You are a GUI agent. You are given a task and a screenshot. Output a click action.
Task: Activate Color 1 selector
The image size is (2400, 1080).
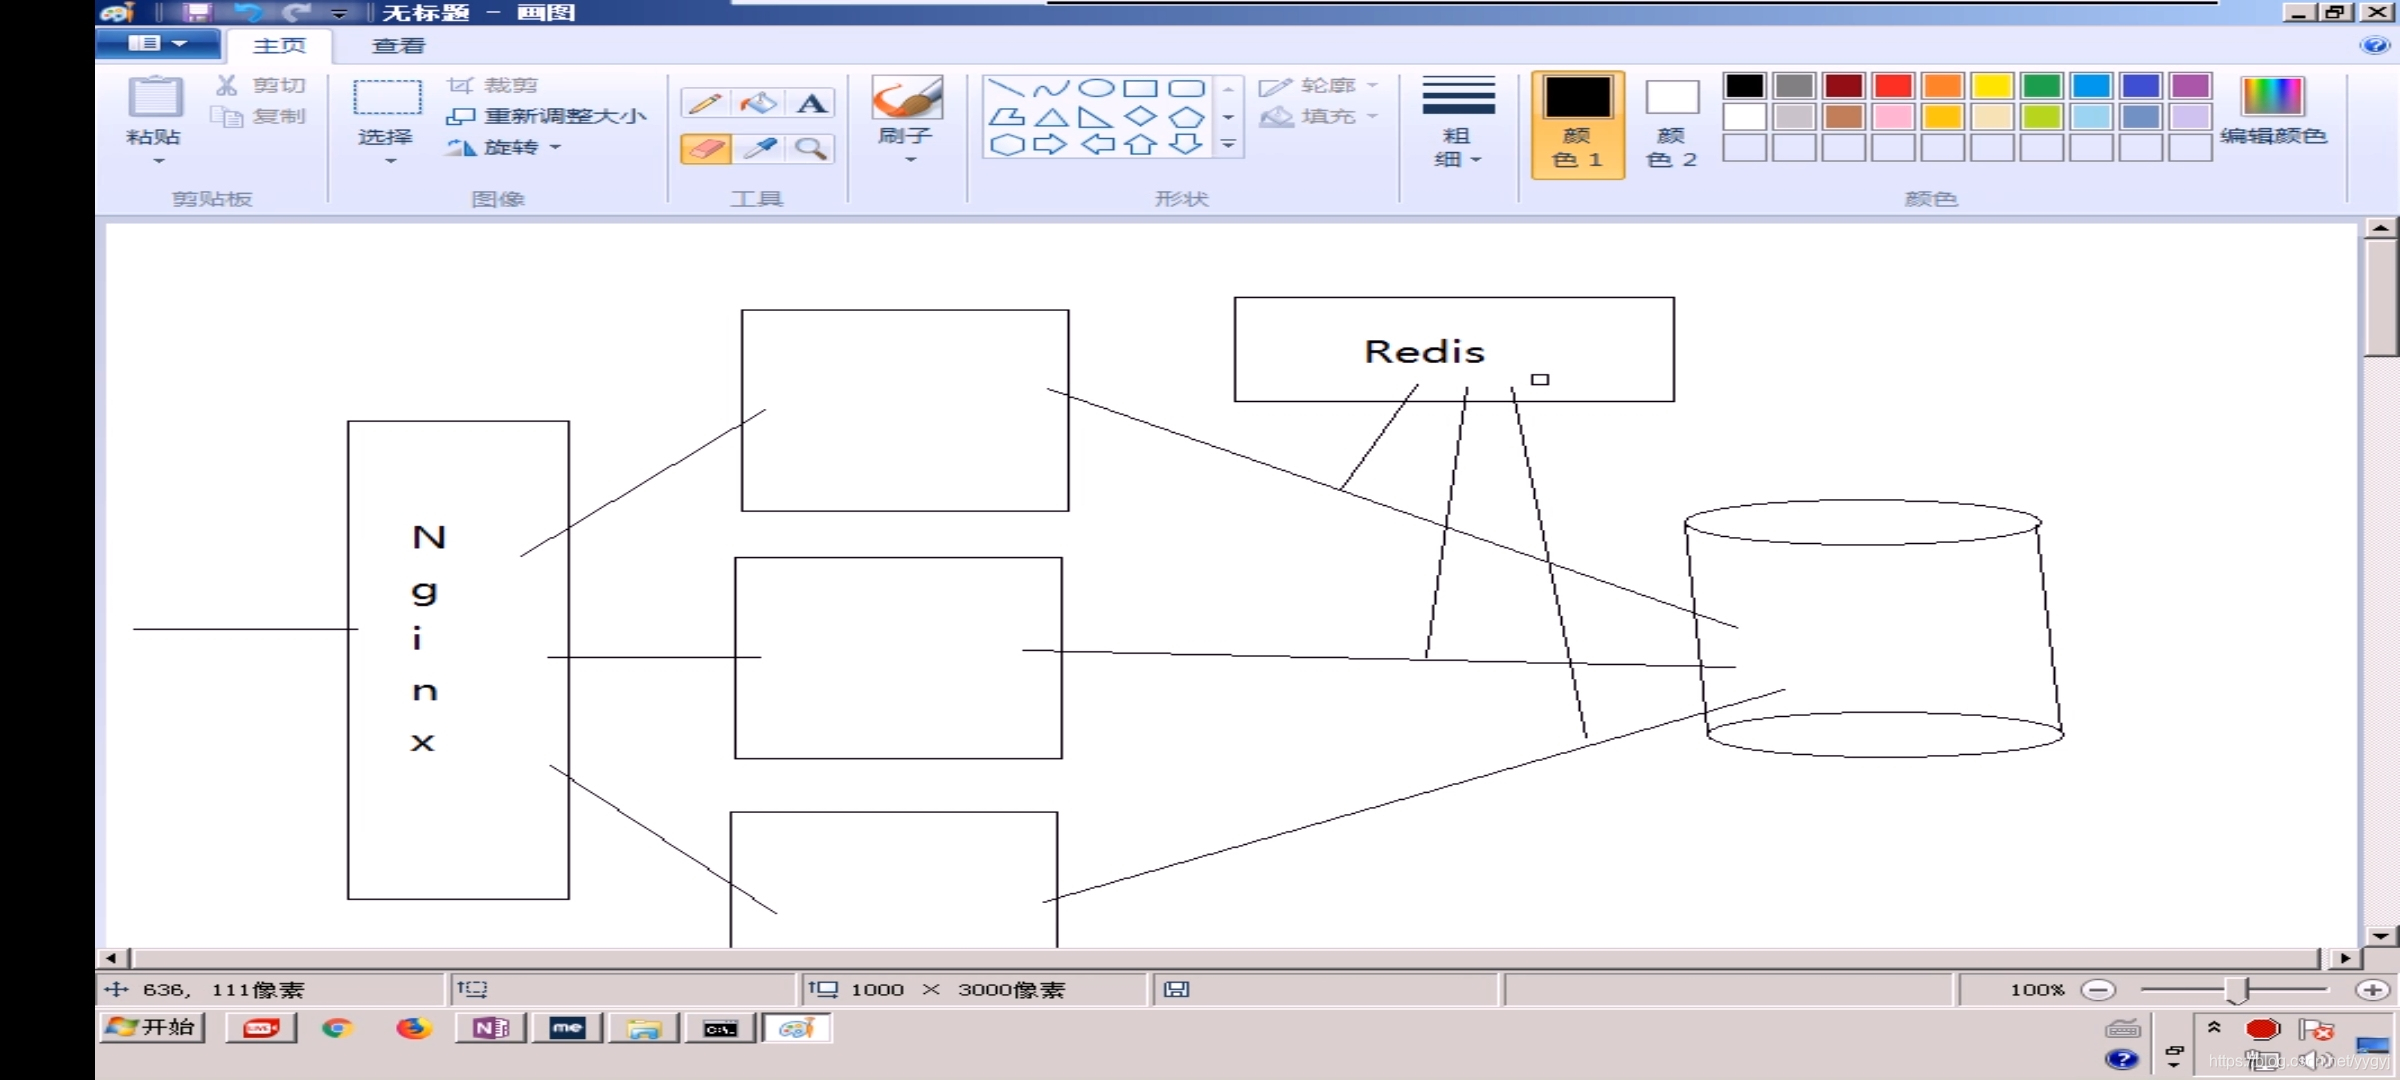click(1577, 124)
